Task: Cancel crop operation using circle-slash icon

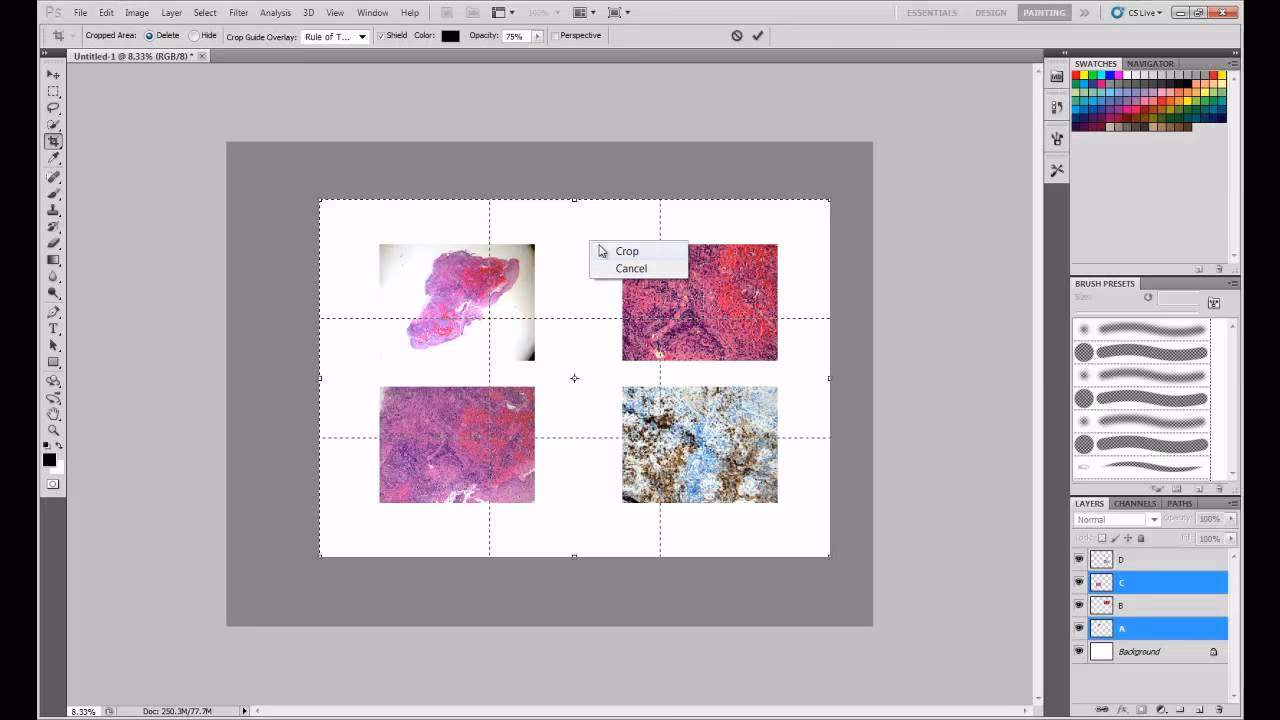Action: (737, 36)
